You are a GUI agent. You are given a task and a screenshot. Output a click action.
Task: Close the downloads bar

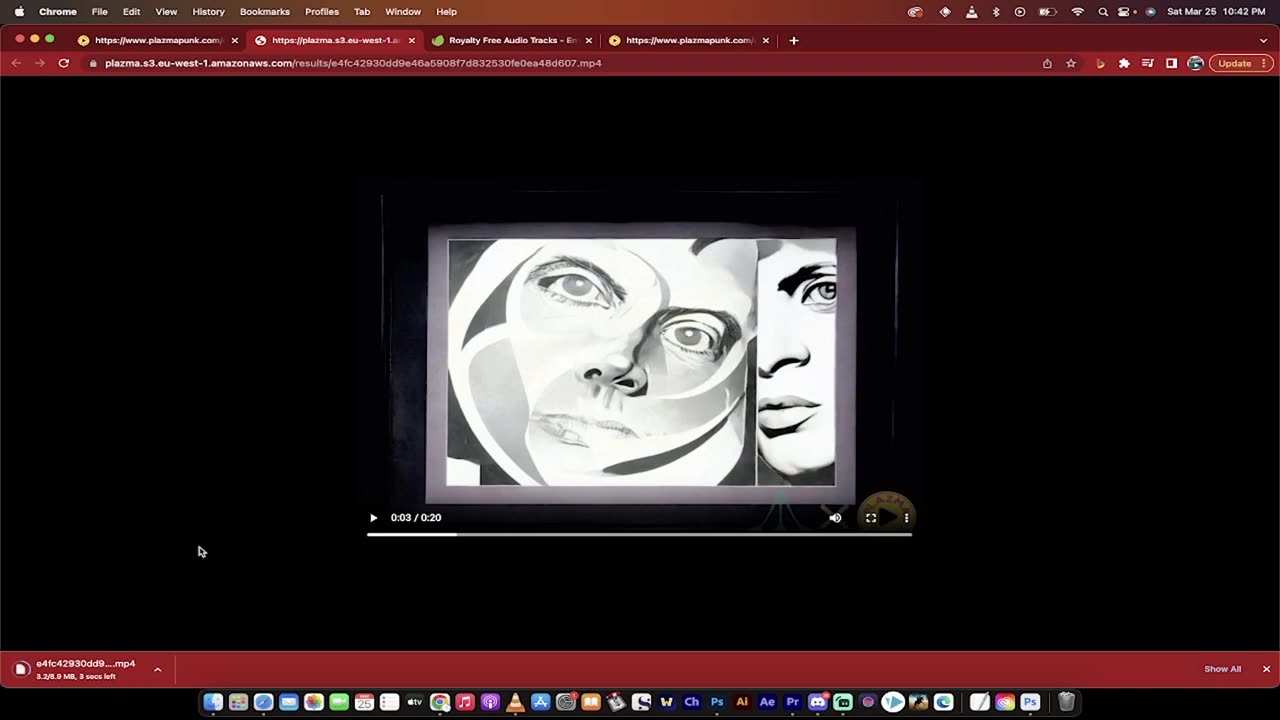pyautogui.click(x=1266, y=669)
